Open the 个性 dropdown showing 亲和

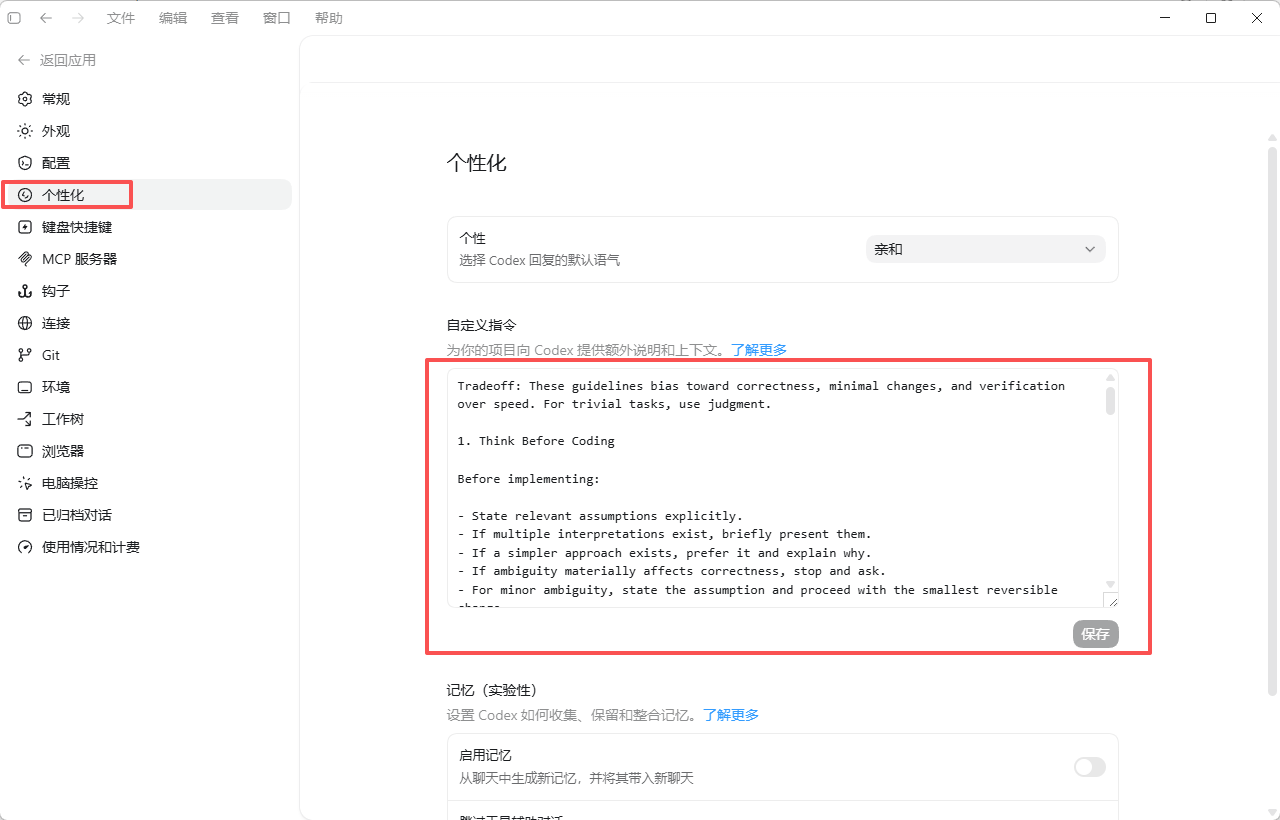(985, 249)
